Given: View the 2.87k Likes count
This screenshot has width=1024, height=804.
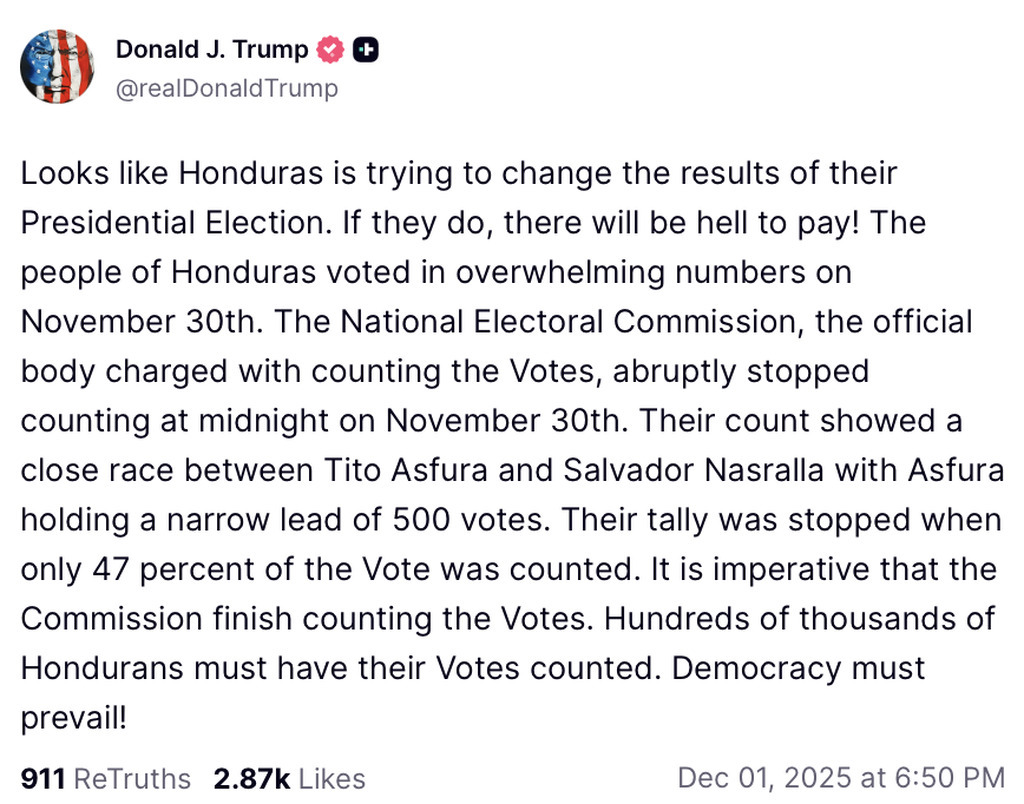Looking at the screenshot, I should tap(250, 778).
